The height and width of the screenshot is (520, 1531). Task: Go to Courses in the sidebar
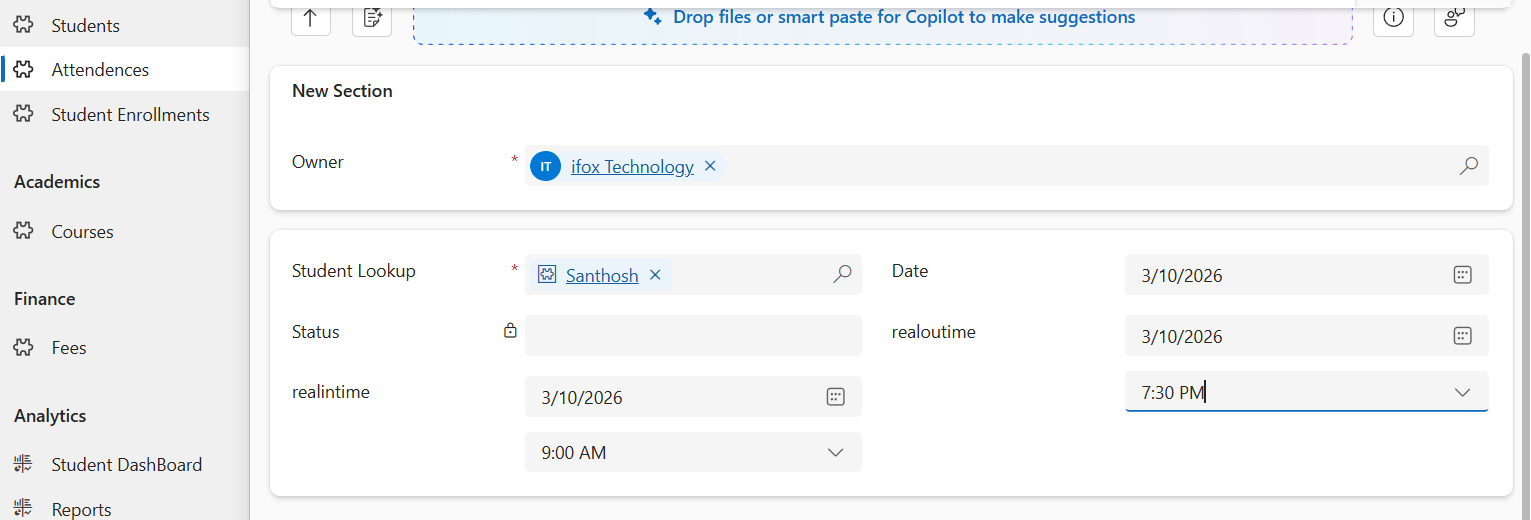(x=82, y=232)
